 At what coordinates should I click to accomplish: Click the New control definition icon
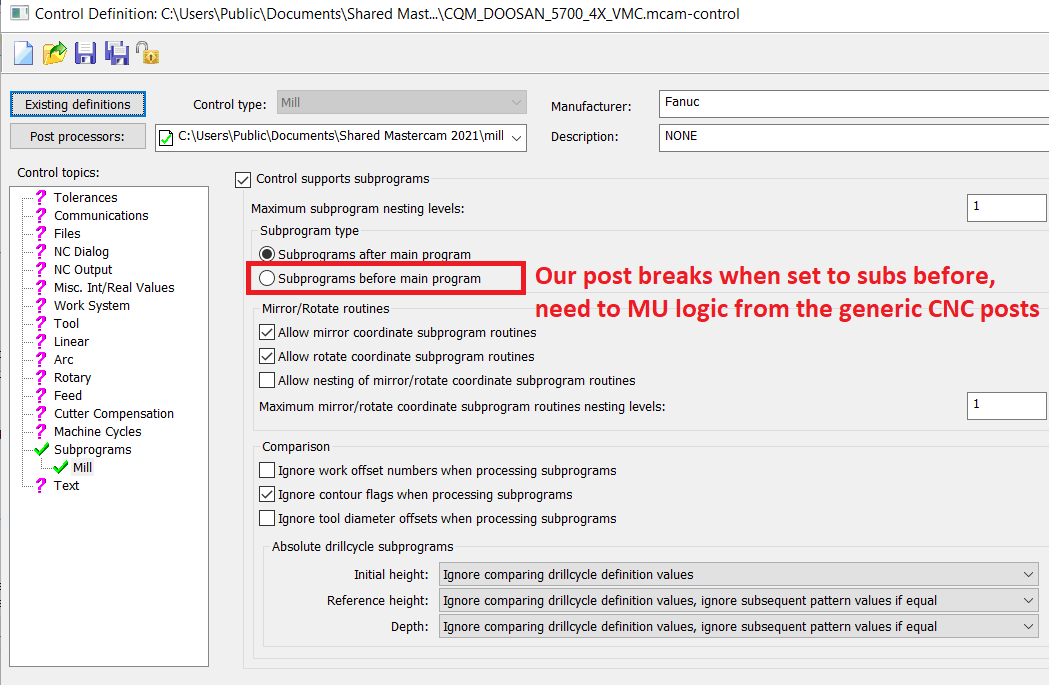click(23, 53)
